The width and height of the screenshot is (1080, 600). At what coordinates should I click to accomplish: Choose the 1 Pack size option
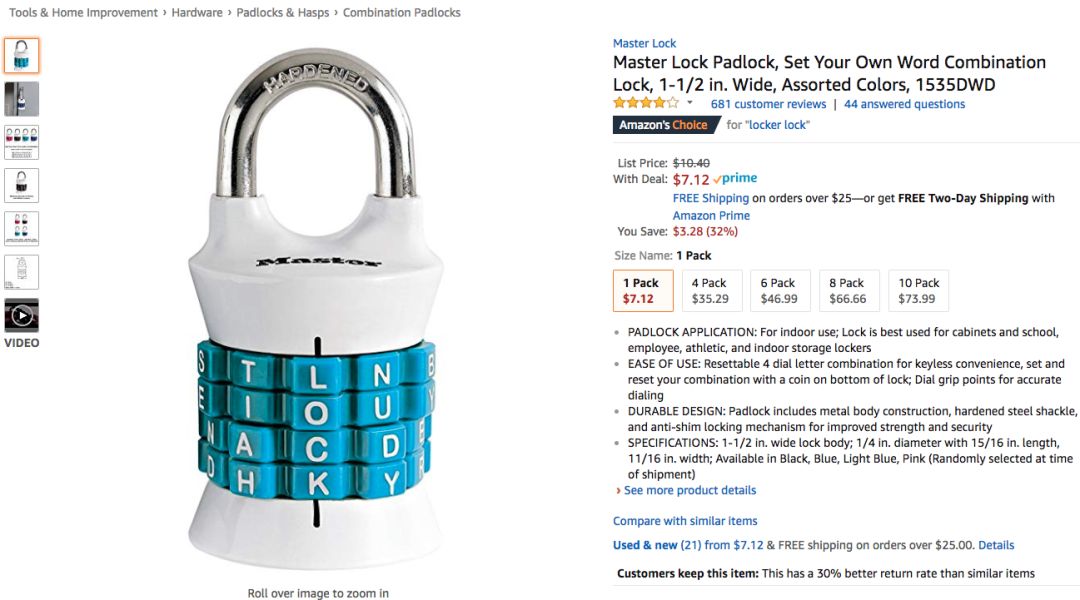(x=642, y=290)
